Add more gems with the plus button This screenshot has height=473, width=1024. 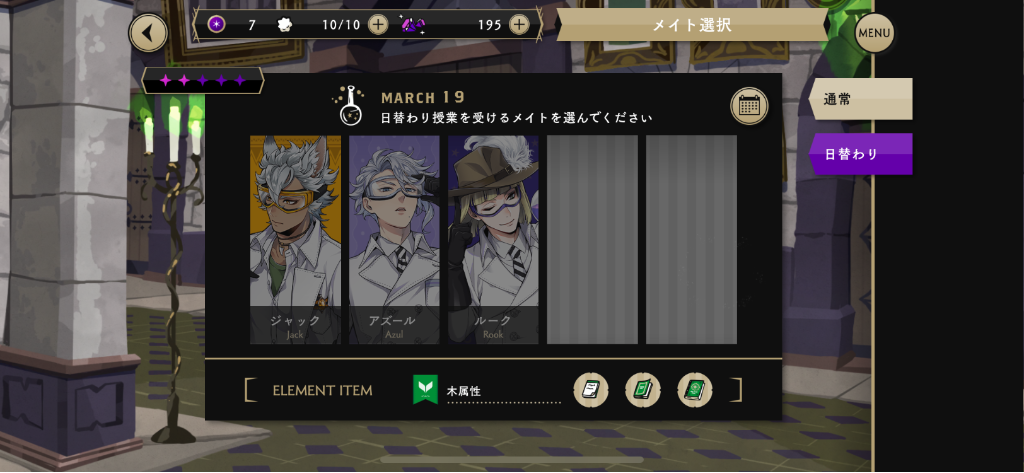[519, 25]
